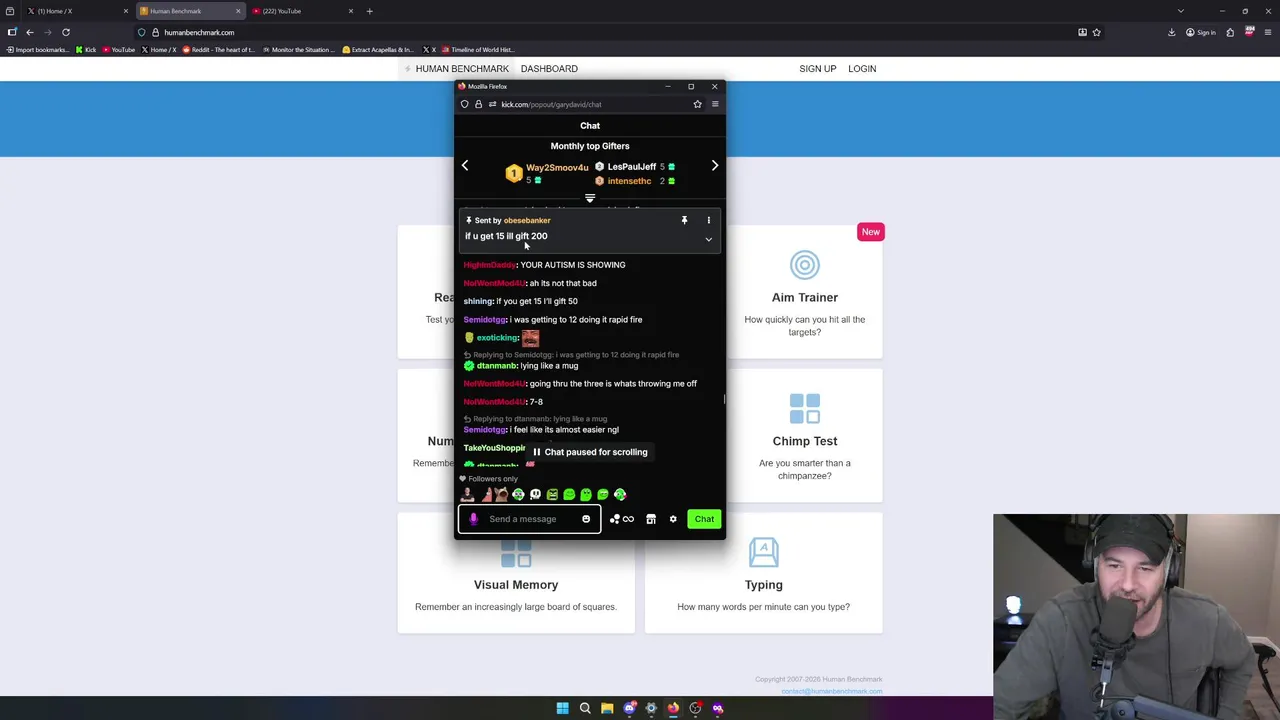1280x720 pixels.
Task: Open the YouTube bookmark in the bookmarks bar
Action: click(x=118, y=49)
